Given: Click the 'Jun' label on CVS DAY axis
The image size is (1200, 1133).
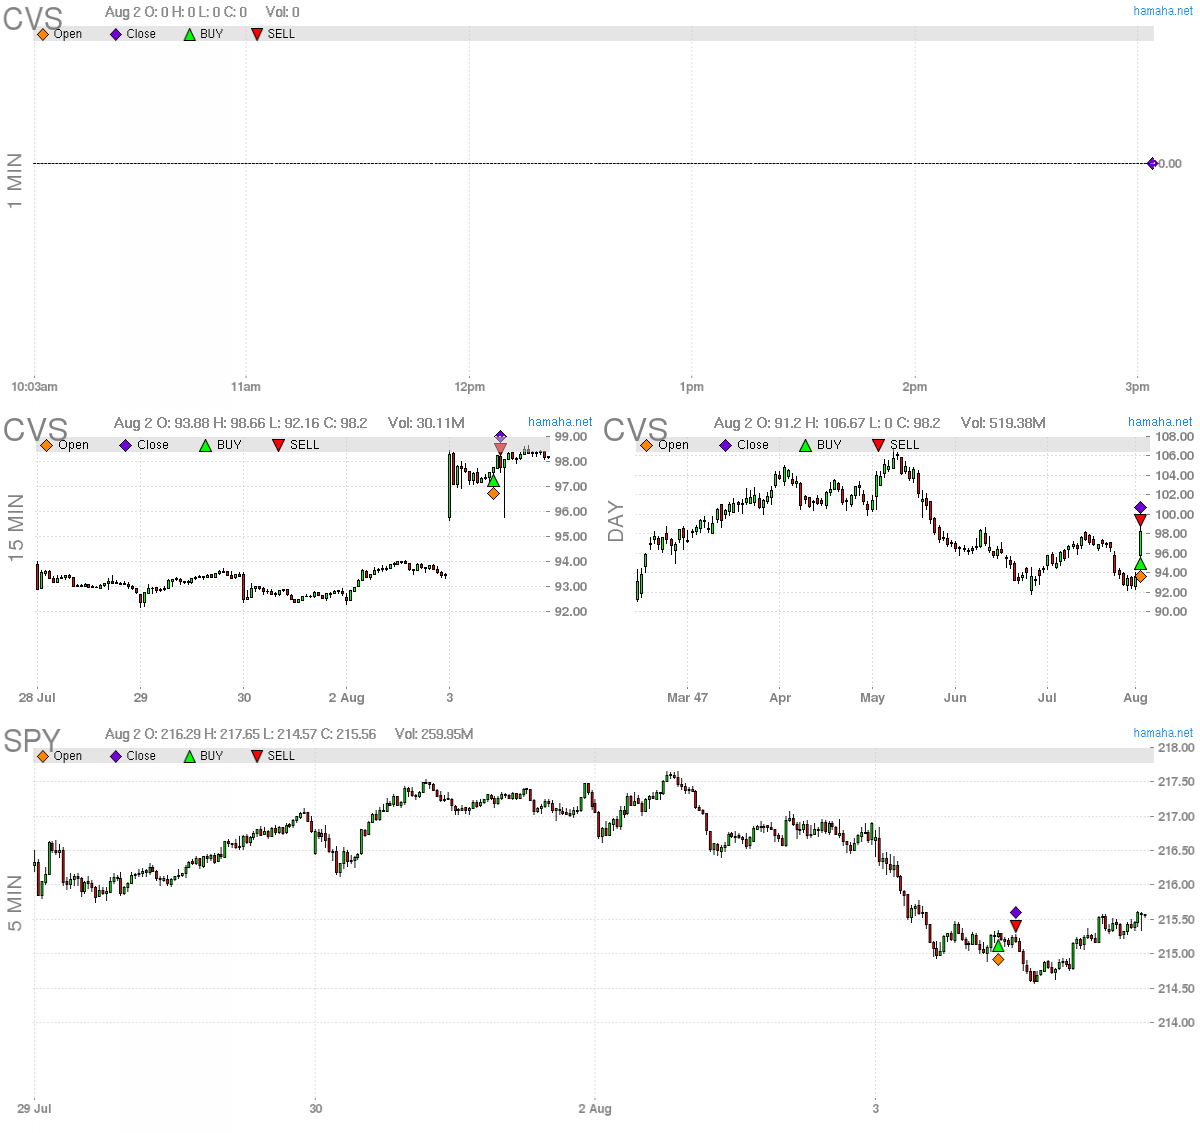Looking at the screenshot, I should tap(955, 698).
